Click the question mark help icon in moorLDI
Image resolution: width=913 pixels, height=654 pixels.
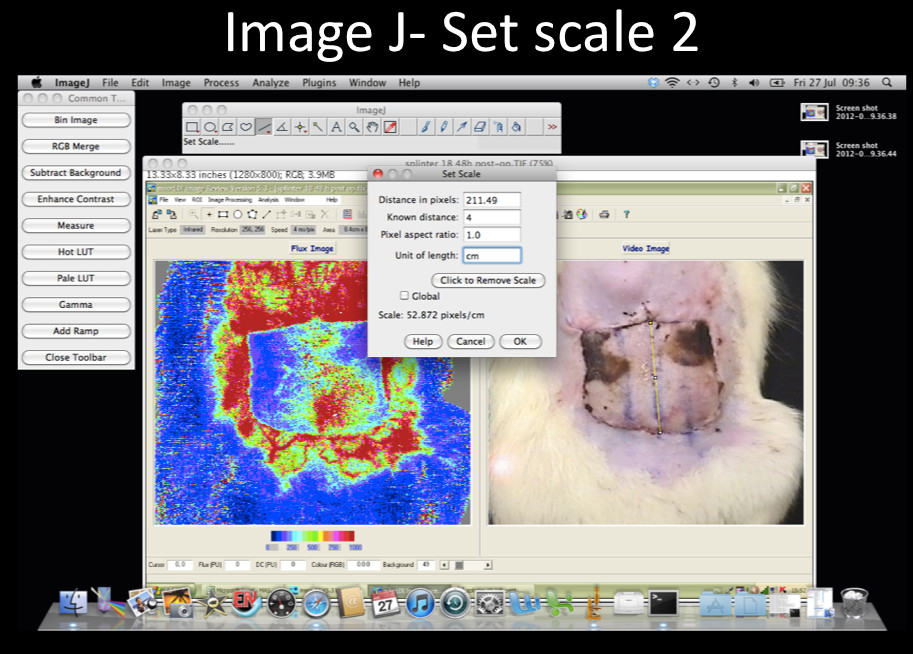[627, 214]
